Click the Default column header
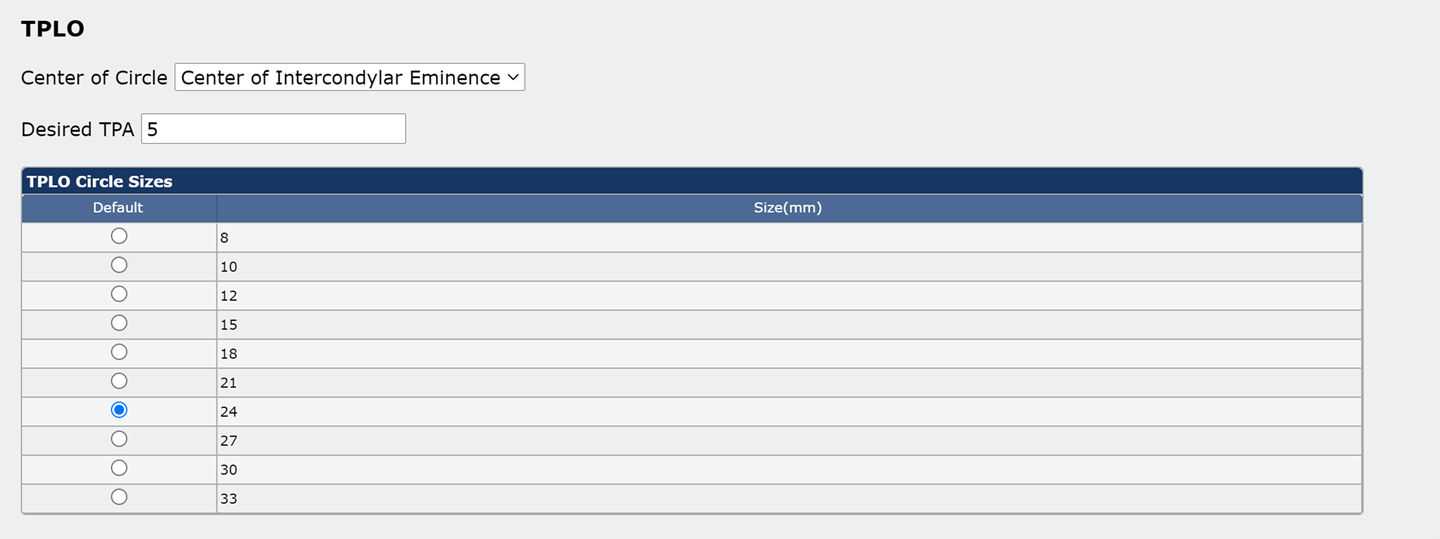Viewport: 1440px width, 539px height. click(x=118, y=208)
